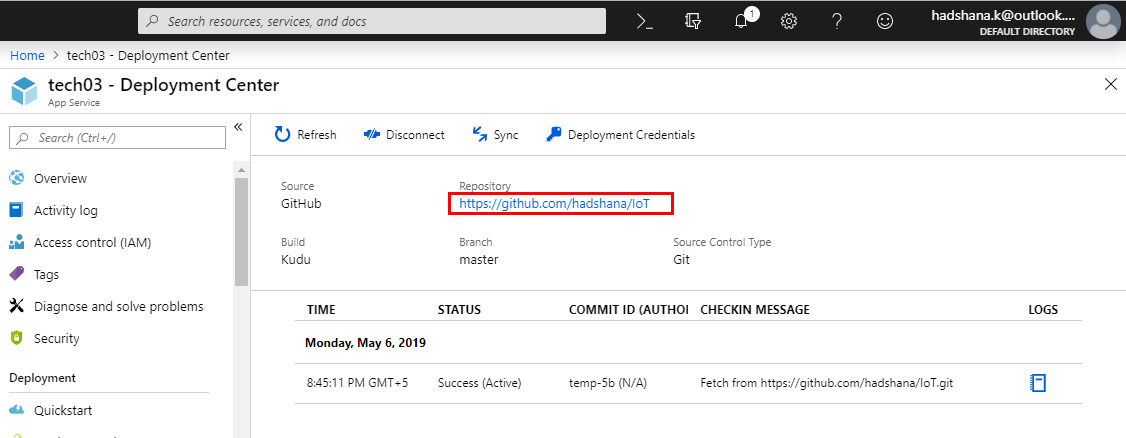Select the 8:45:11 PM GMT+5 time cell
Screen dimensions: 1126x438
358,383
